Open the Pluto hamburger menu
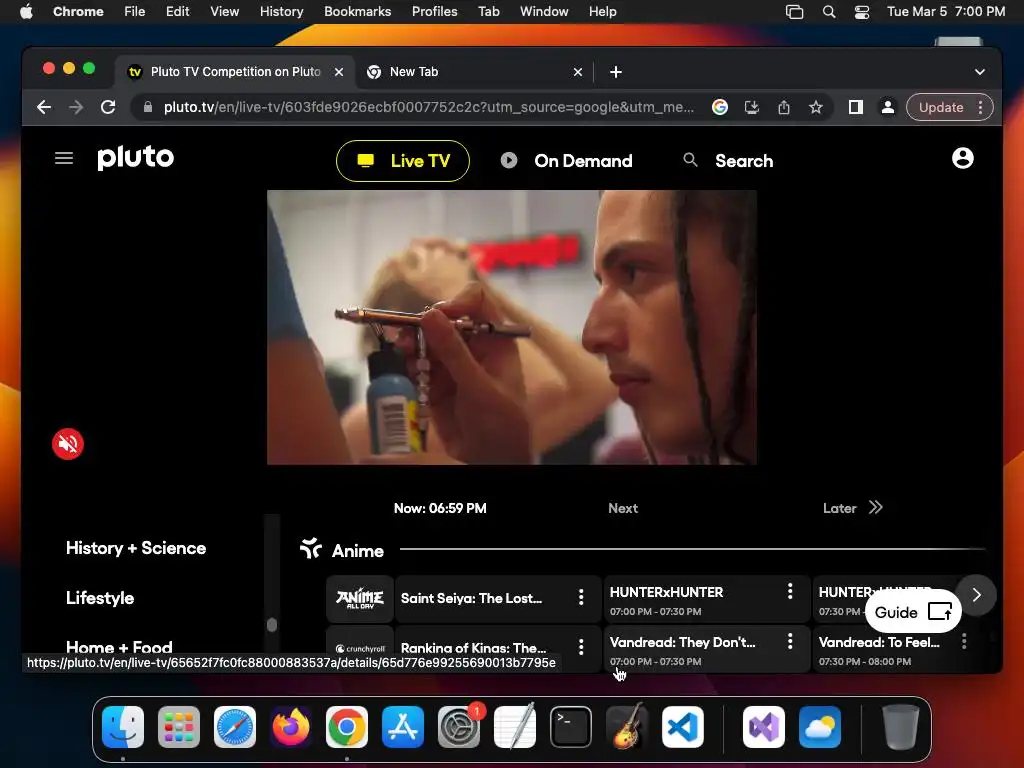This screenshot has width=1024, height=768. (63, 158)
